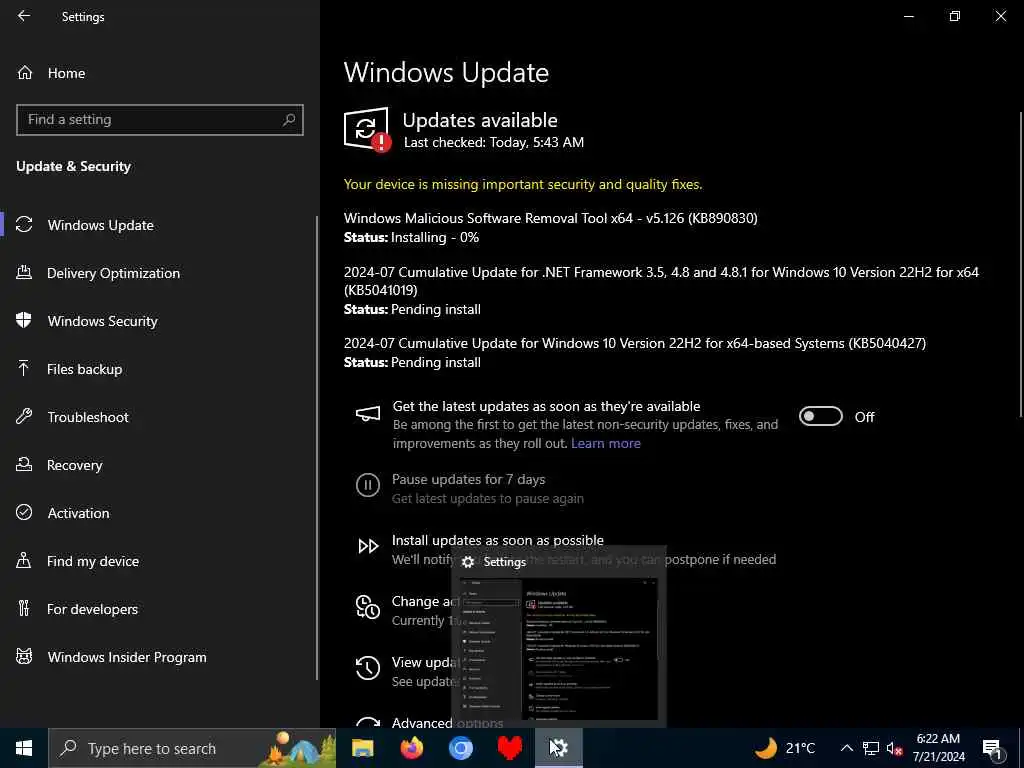Screen dimensions: 1024x768
Task: Click the sidebar vertical scrollbar
Action: (317, 448)
